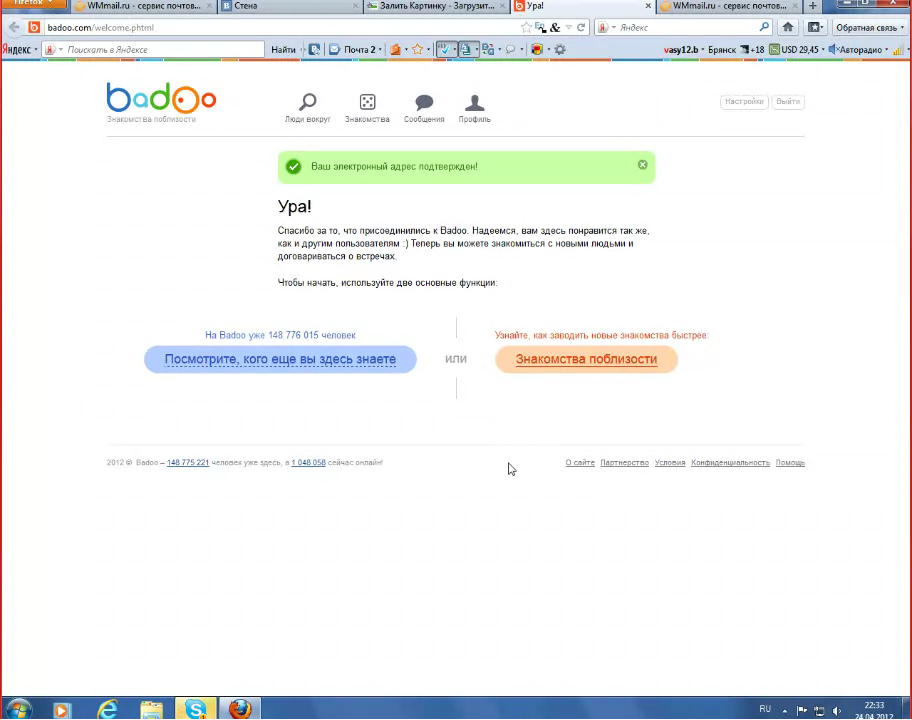The height and width of the screenshot is (720, 912).
Task: Open Конфиденциальность footer link
Action: [731, 462]
